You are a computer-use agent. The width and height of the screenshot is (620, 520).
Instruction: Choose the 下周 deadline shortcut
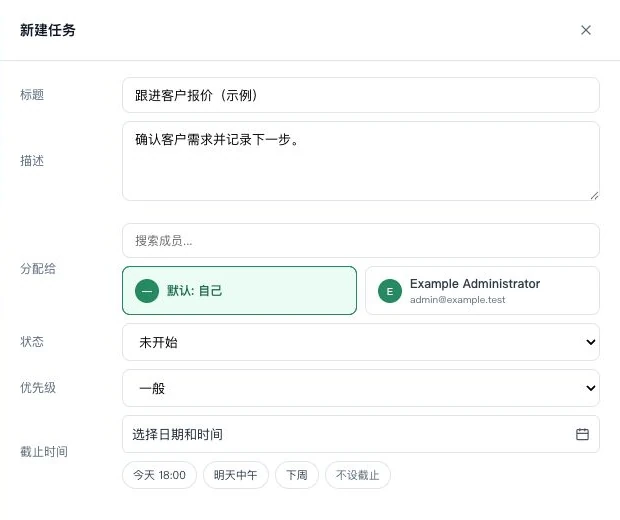point(297,475)
